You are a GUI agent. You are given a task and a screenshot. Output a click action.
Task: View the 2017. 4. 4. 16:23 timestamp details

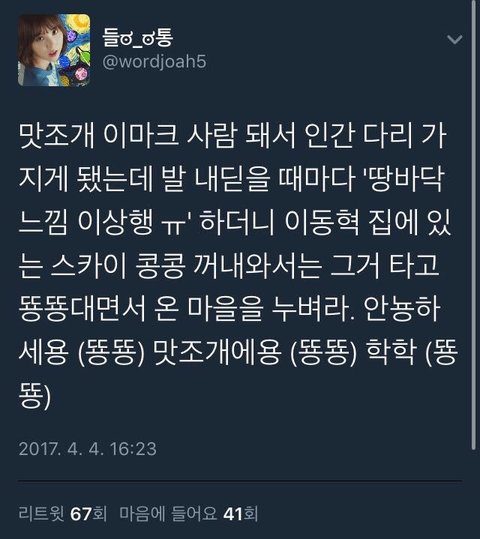tap(88, 449)
